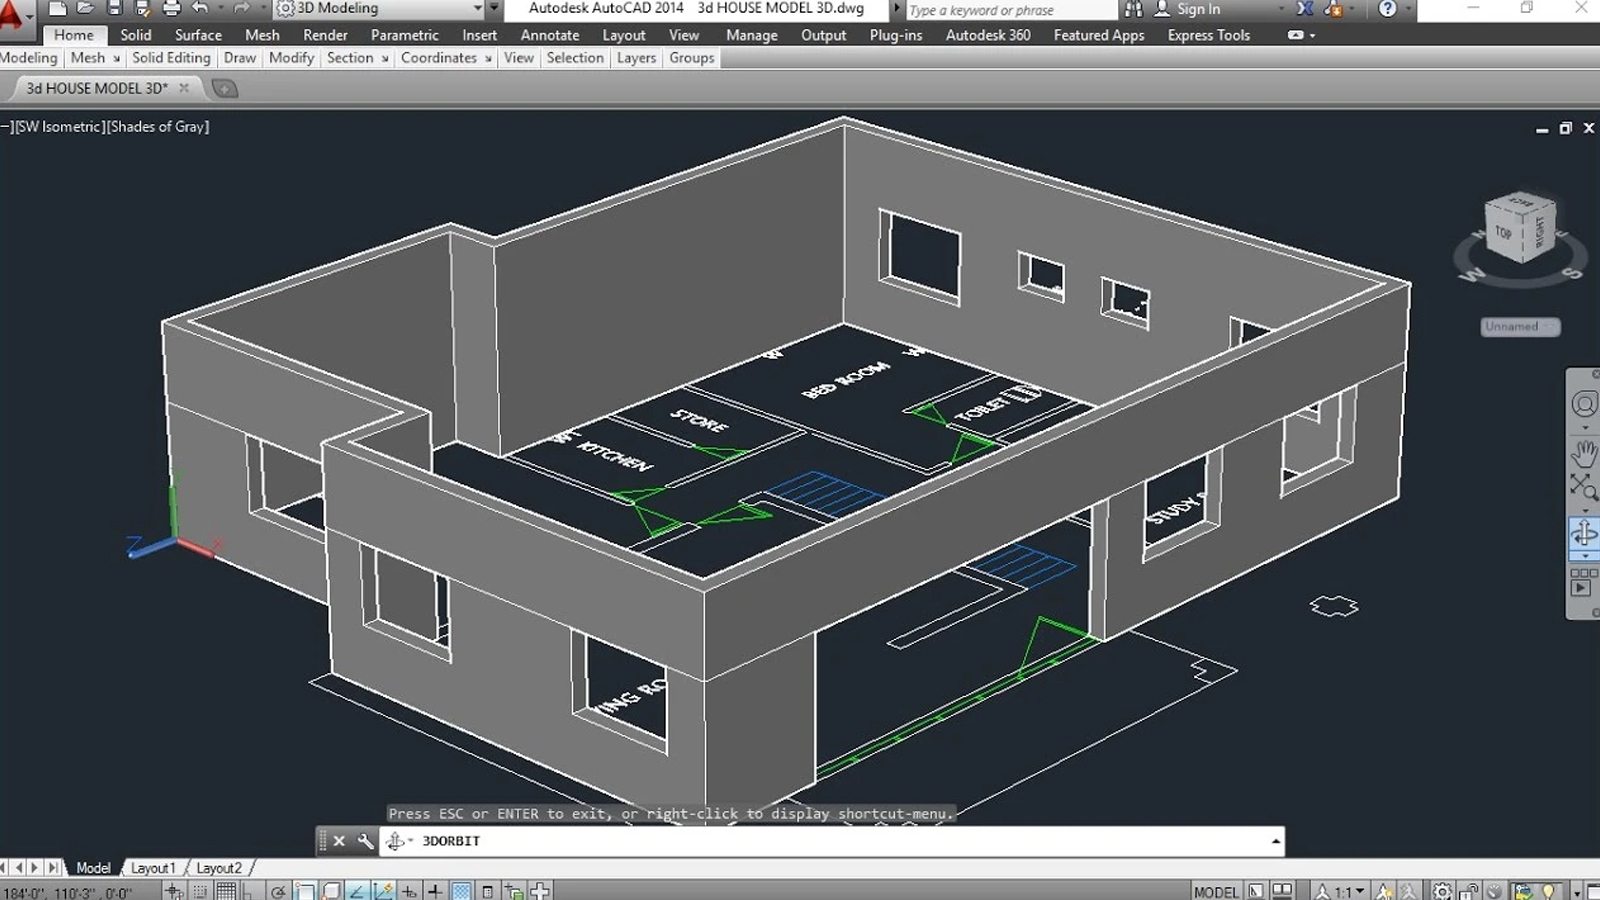Click the Stay Connected icon

click(1334, 9)
